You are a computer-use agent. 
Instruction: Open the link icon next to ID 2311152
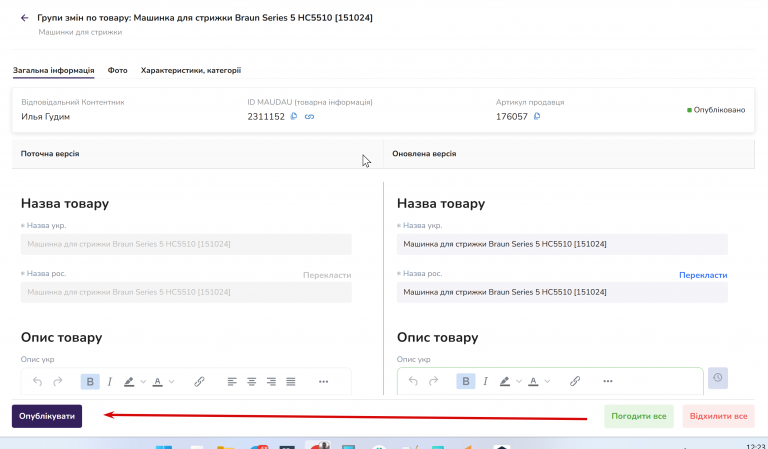point(309,117)
